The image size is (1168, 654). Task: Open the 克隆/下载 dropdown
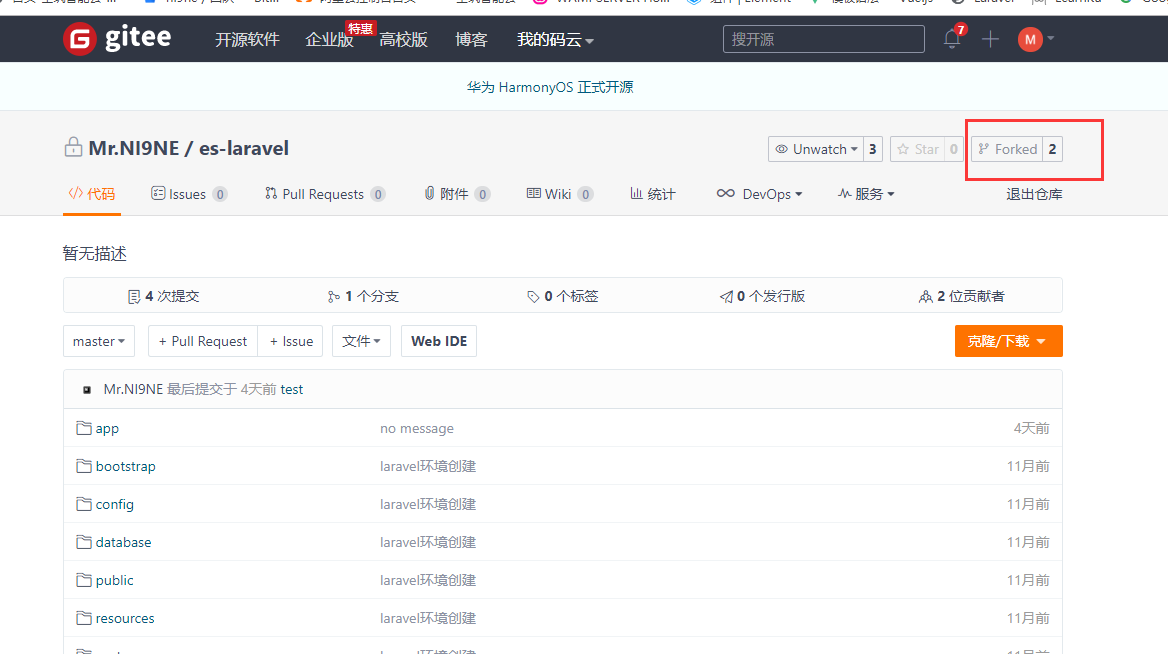(x=1008, y=341)
